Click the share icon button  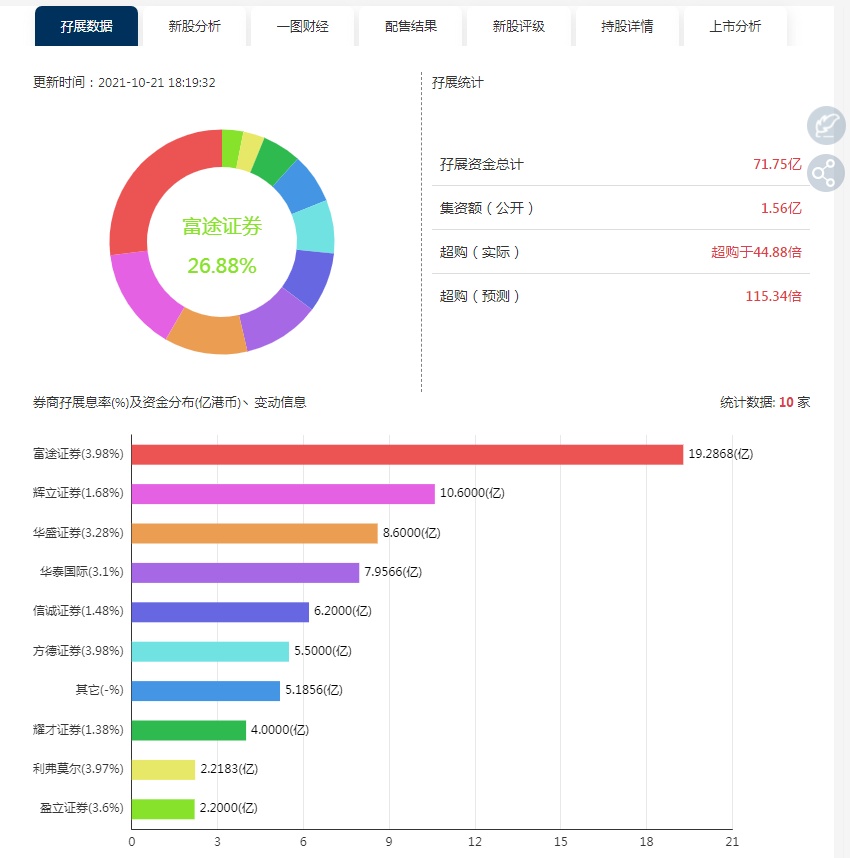(x=826, y=174)
